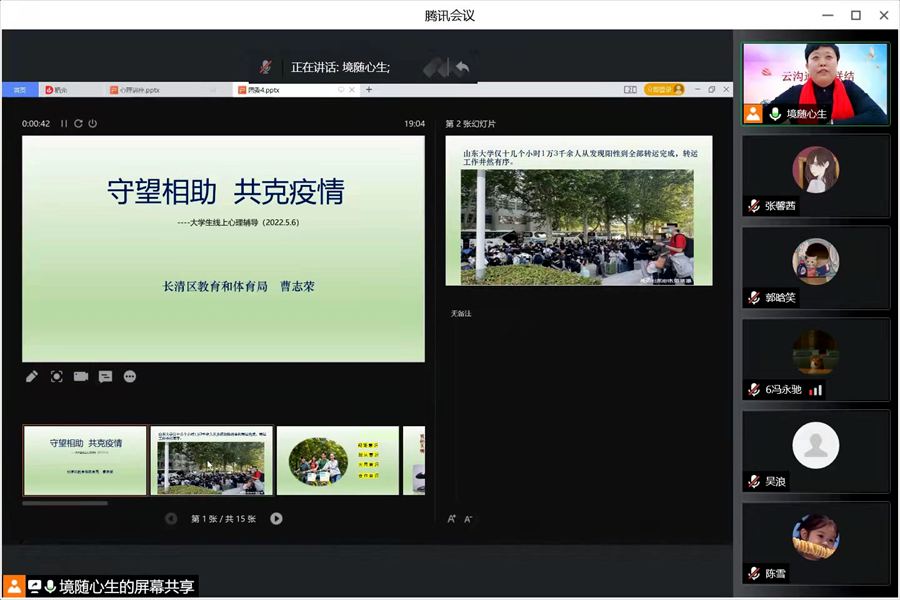The width and height of the screenshot is (900, 600).
Task: Click the power icon beside the timer
Action: point(92,124)
